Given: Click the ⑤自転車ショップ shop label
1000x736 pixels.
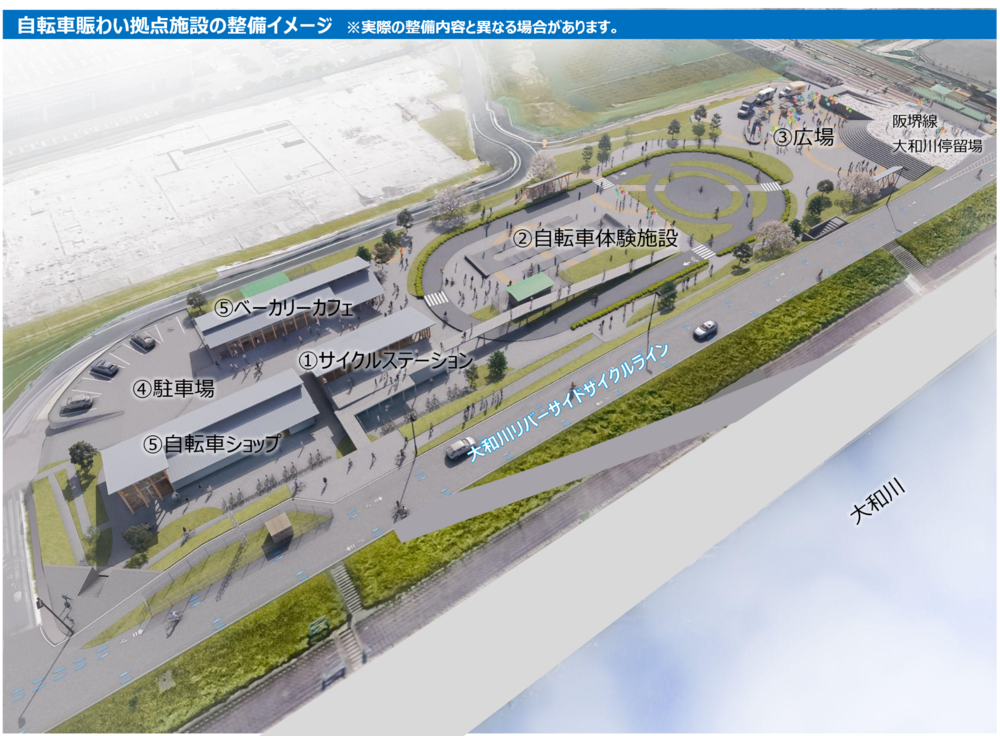Looking at the screenshot, I should [213, 443].
